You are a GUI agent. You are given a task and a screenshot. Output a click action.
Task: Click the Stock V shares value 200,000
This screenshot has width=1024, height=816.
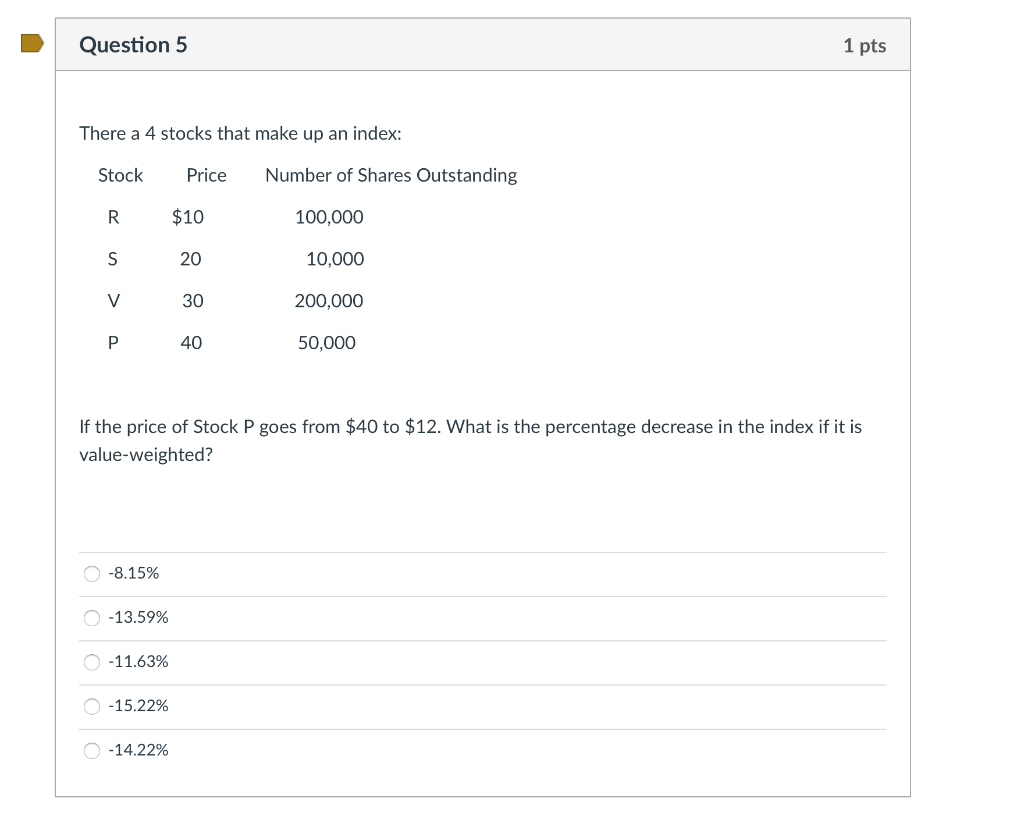click(x=329, y=300)
